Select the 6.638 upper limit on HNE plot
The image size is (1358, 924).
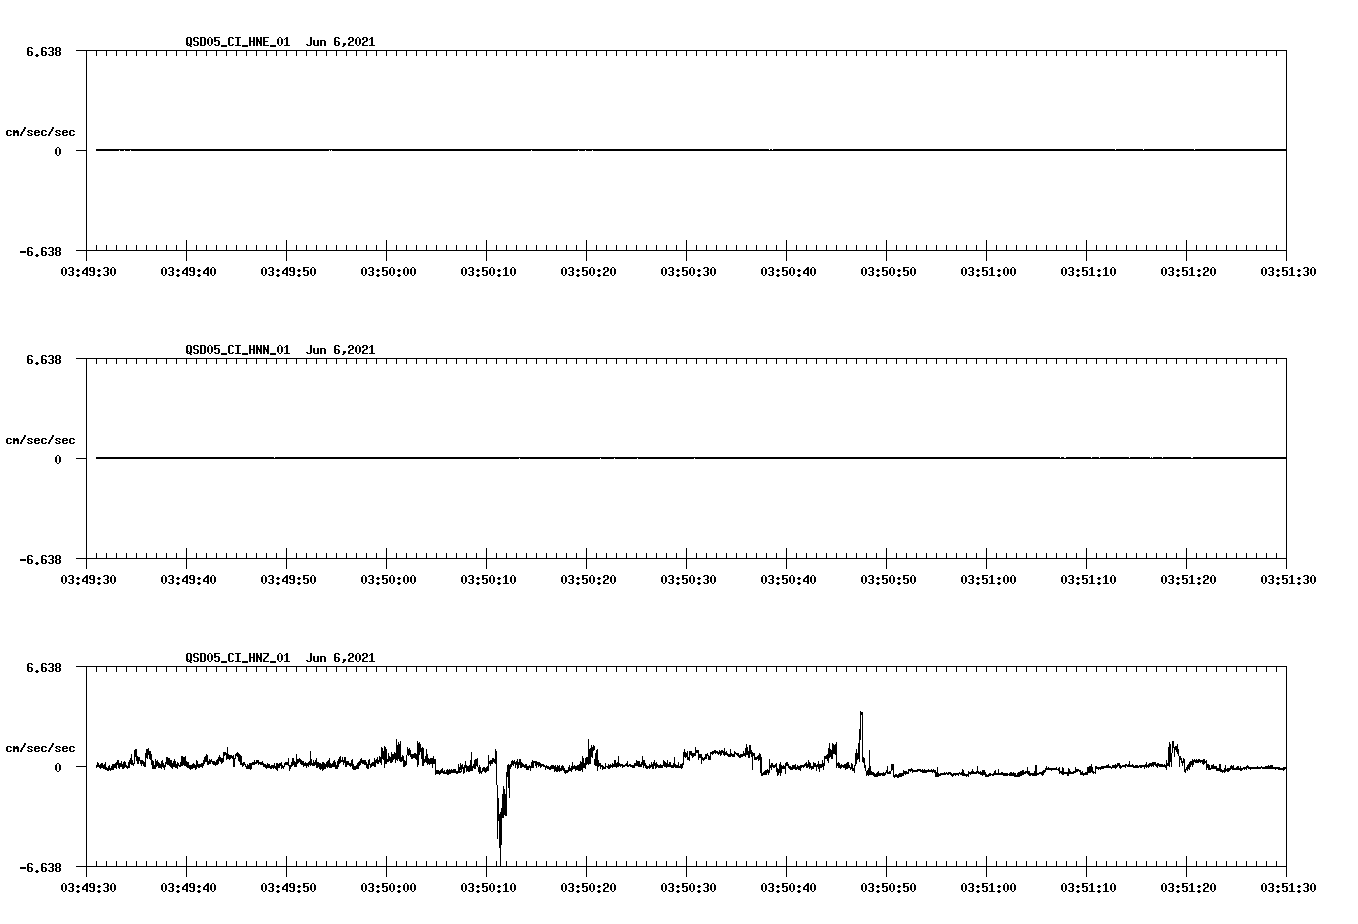[44, 51]
